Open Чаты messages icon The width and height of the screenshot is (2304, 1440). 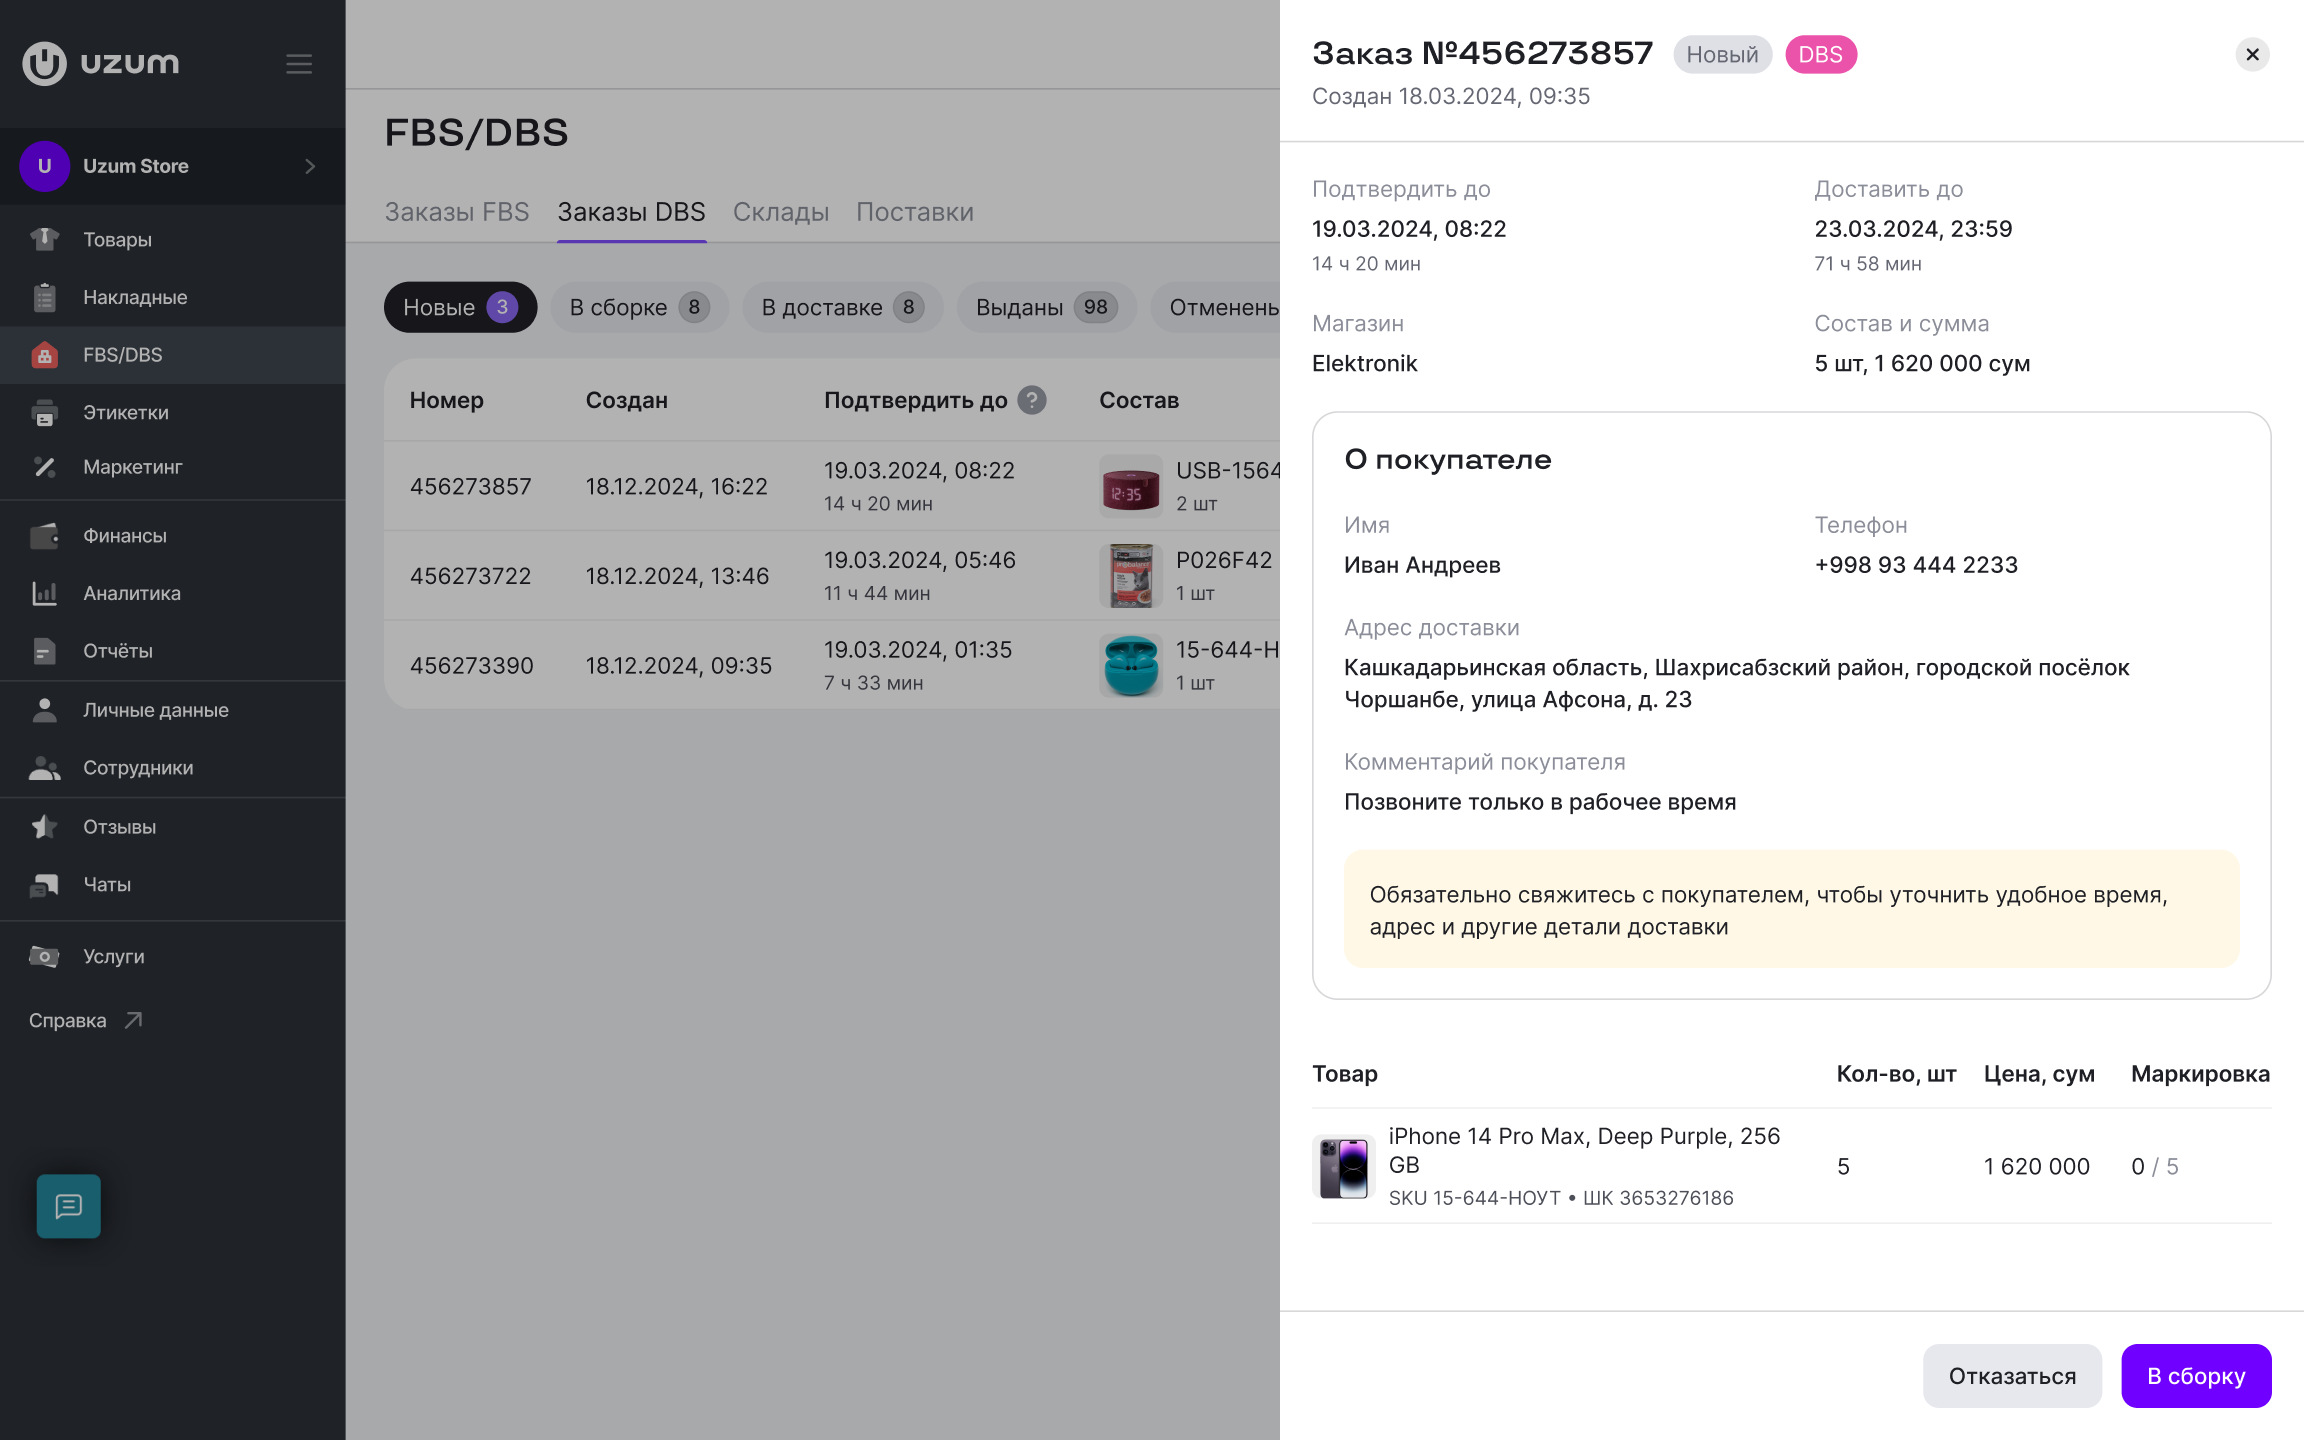[44, 885]
